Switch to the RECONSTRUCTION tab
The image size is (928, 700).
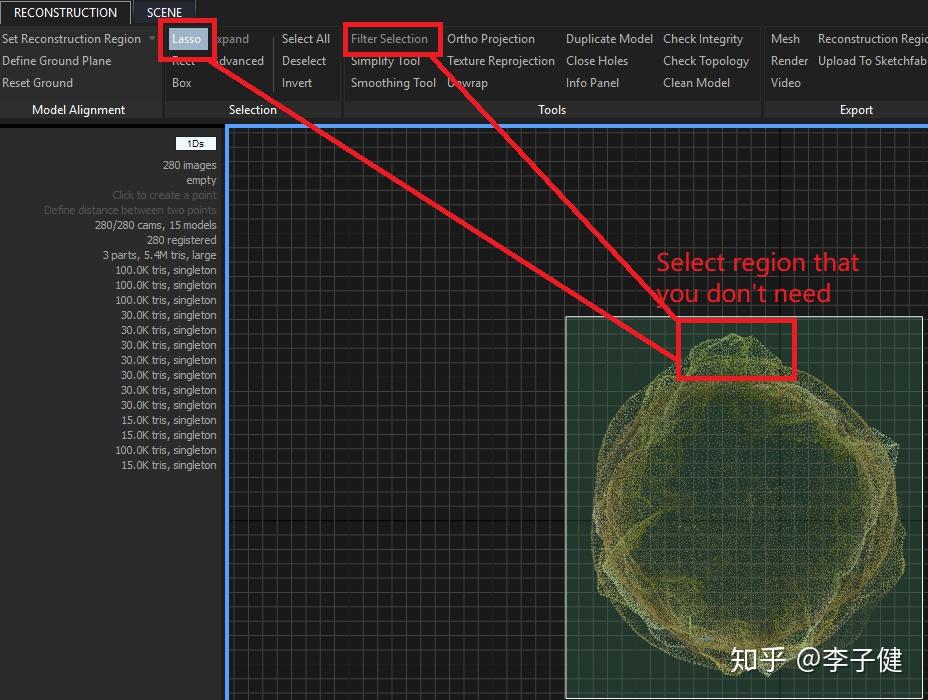point(66,13)
